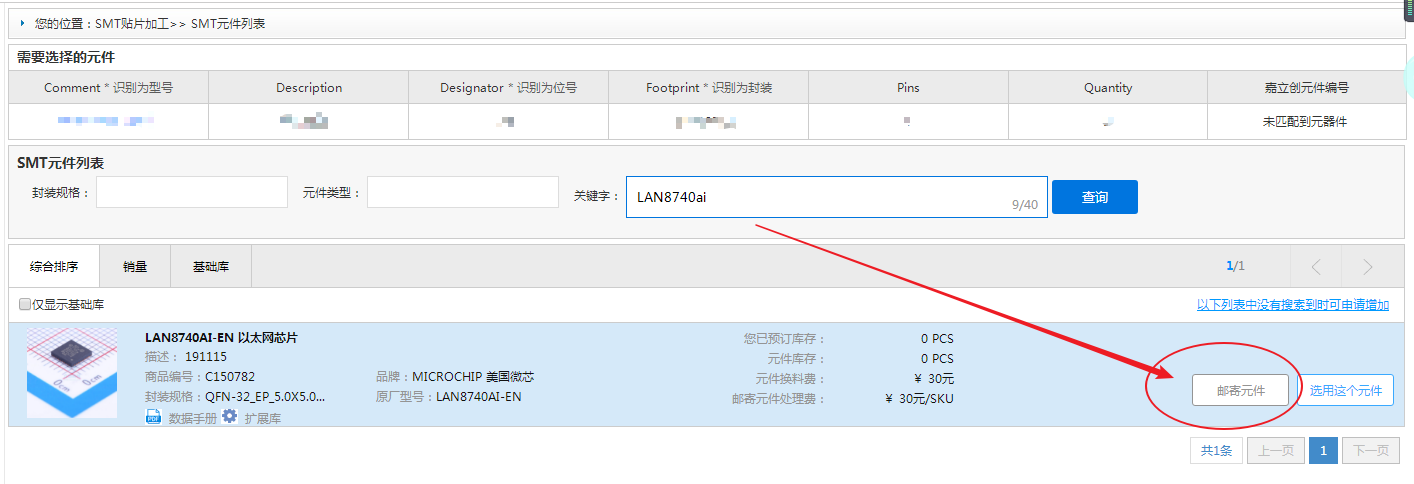Open the PDF datasheet icon
Viewport: 1414px width, 484px height.
pyautogui.click(x=153, y=417)
